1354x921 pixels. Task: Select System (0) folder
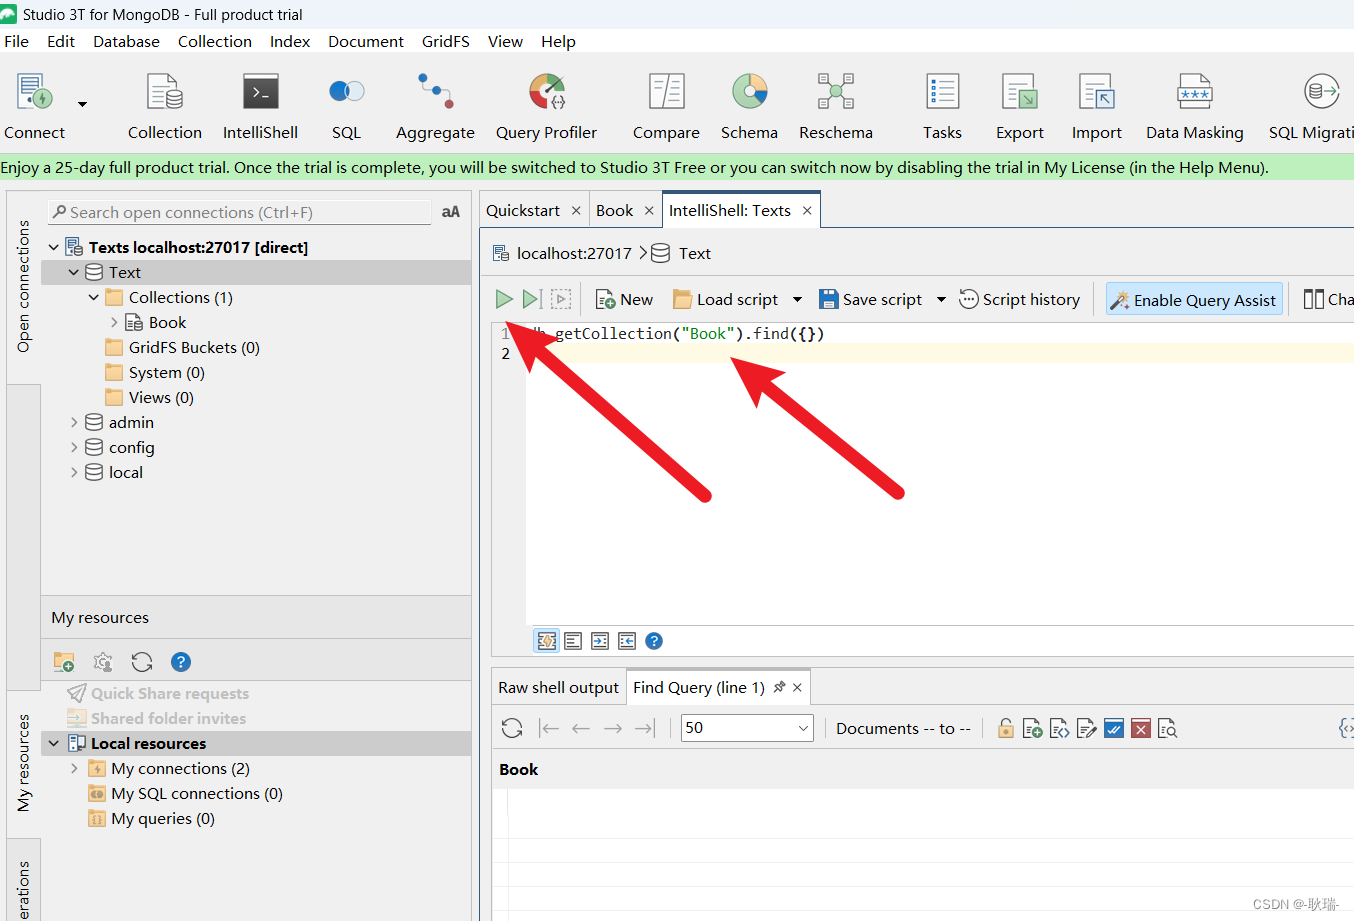(x=155, y=372)
